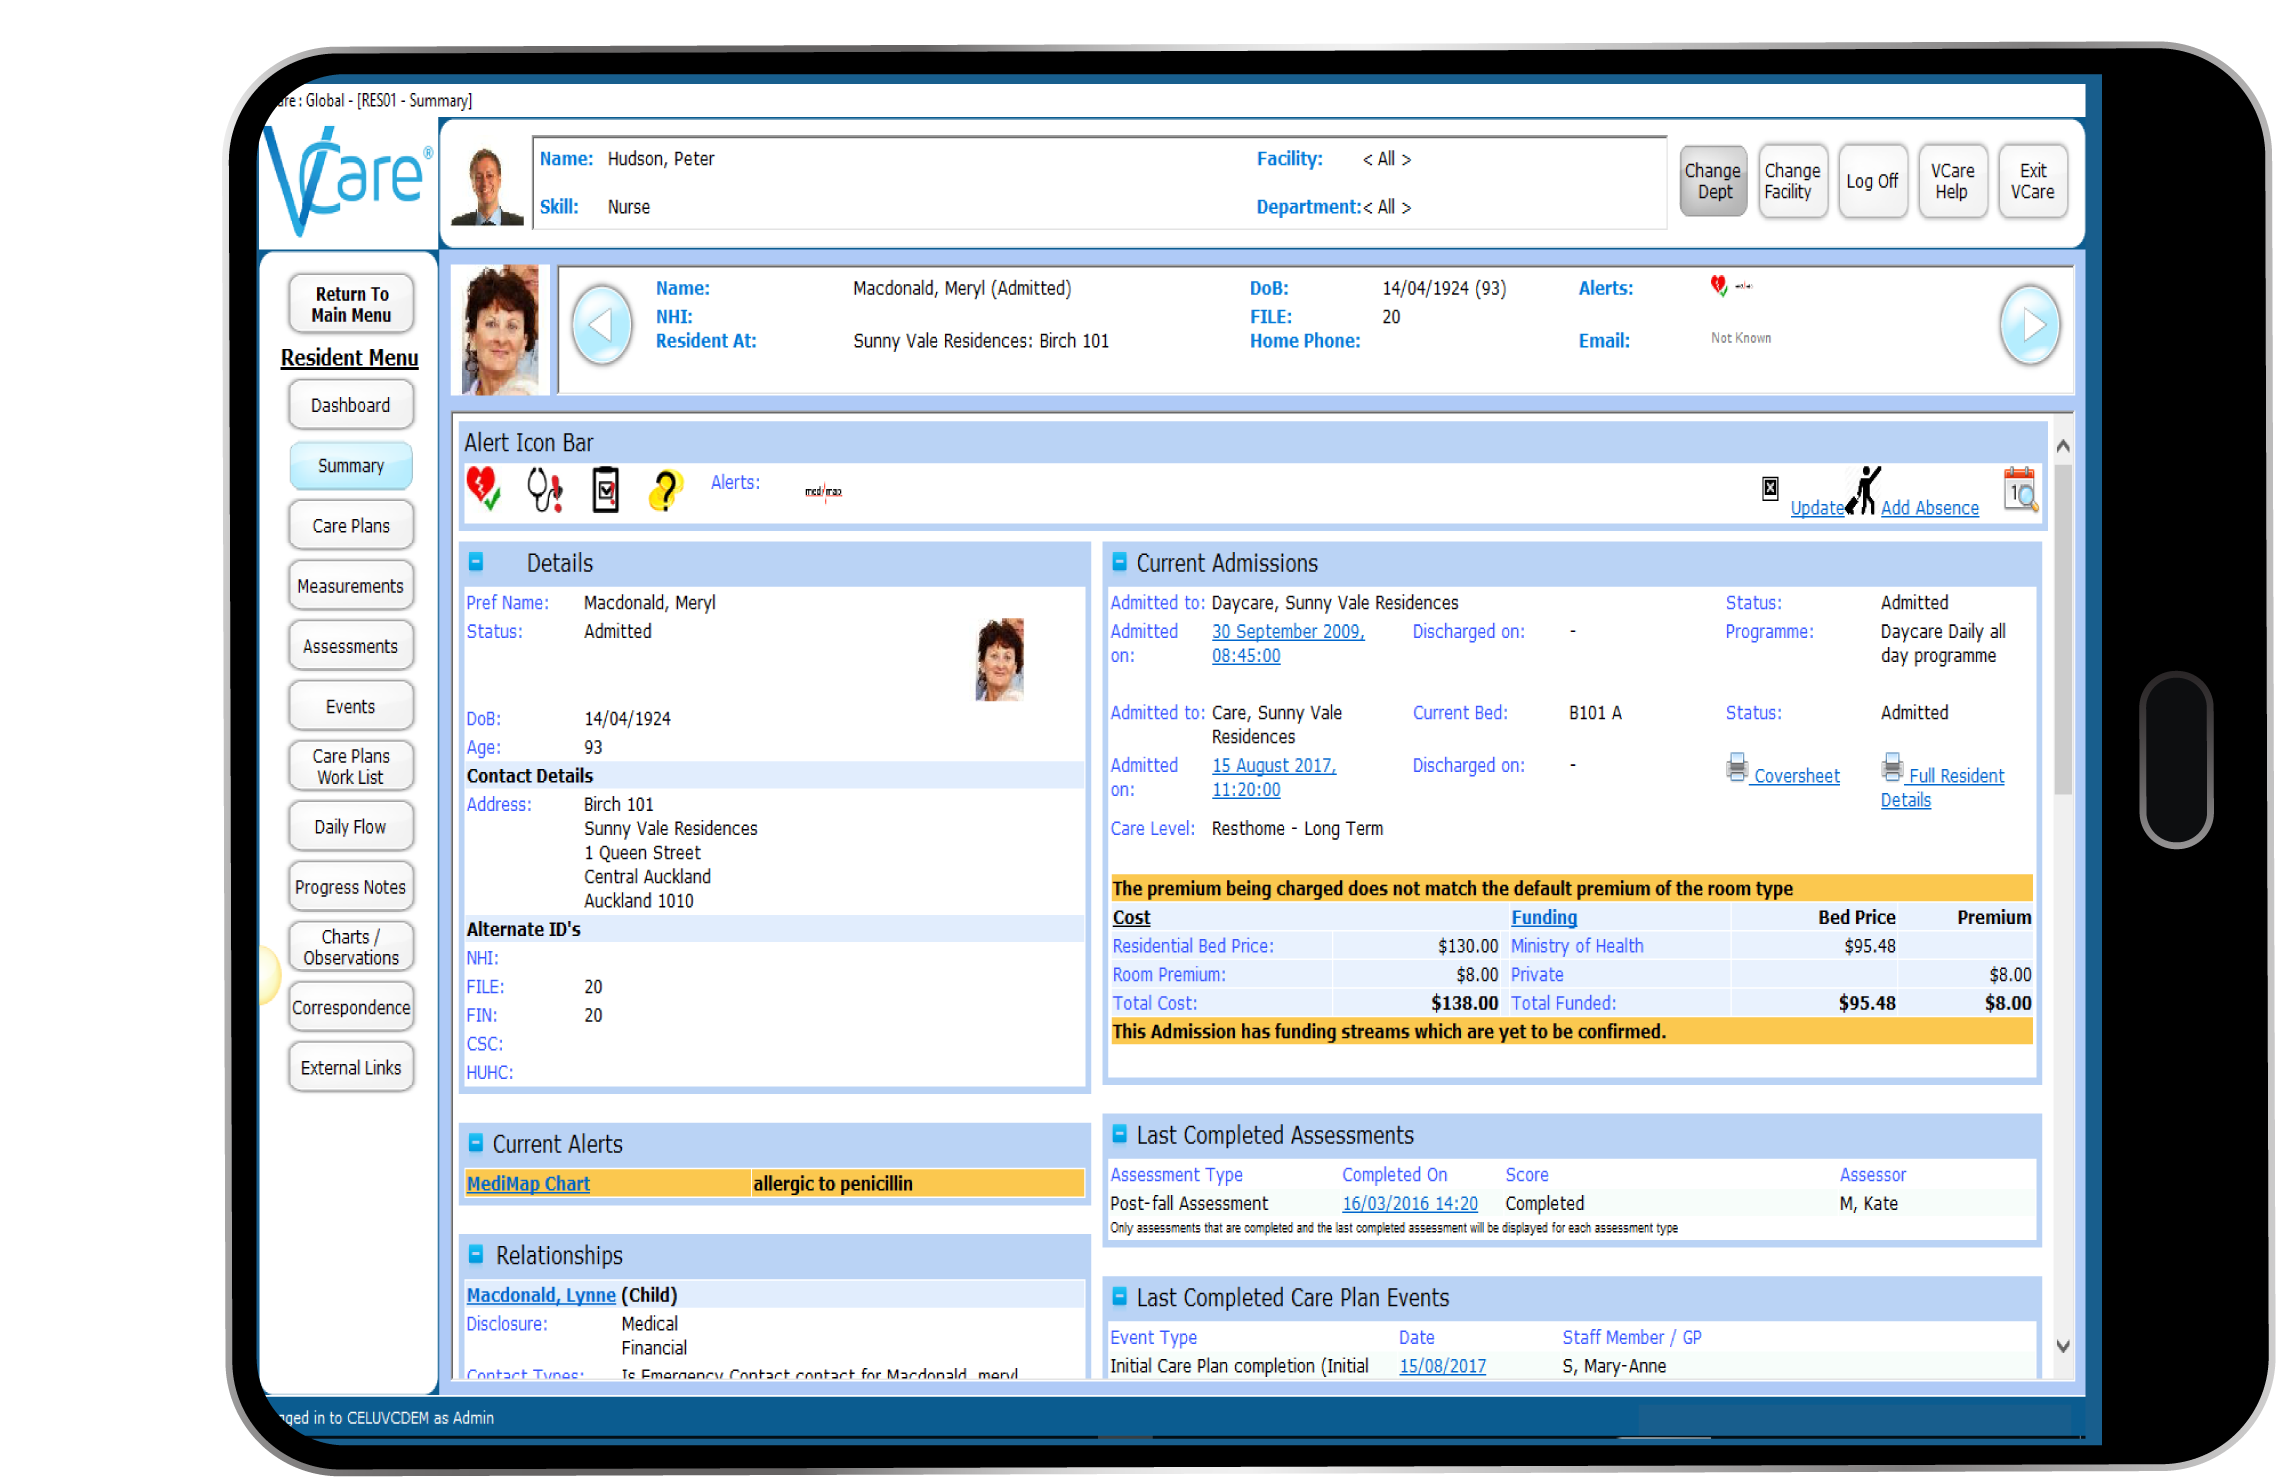Screen dimensions: 2276x1477
Task: Click the Update link
Action: (1817, 508)
